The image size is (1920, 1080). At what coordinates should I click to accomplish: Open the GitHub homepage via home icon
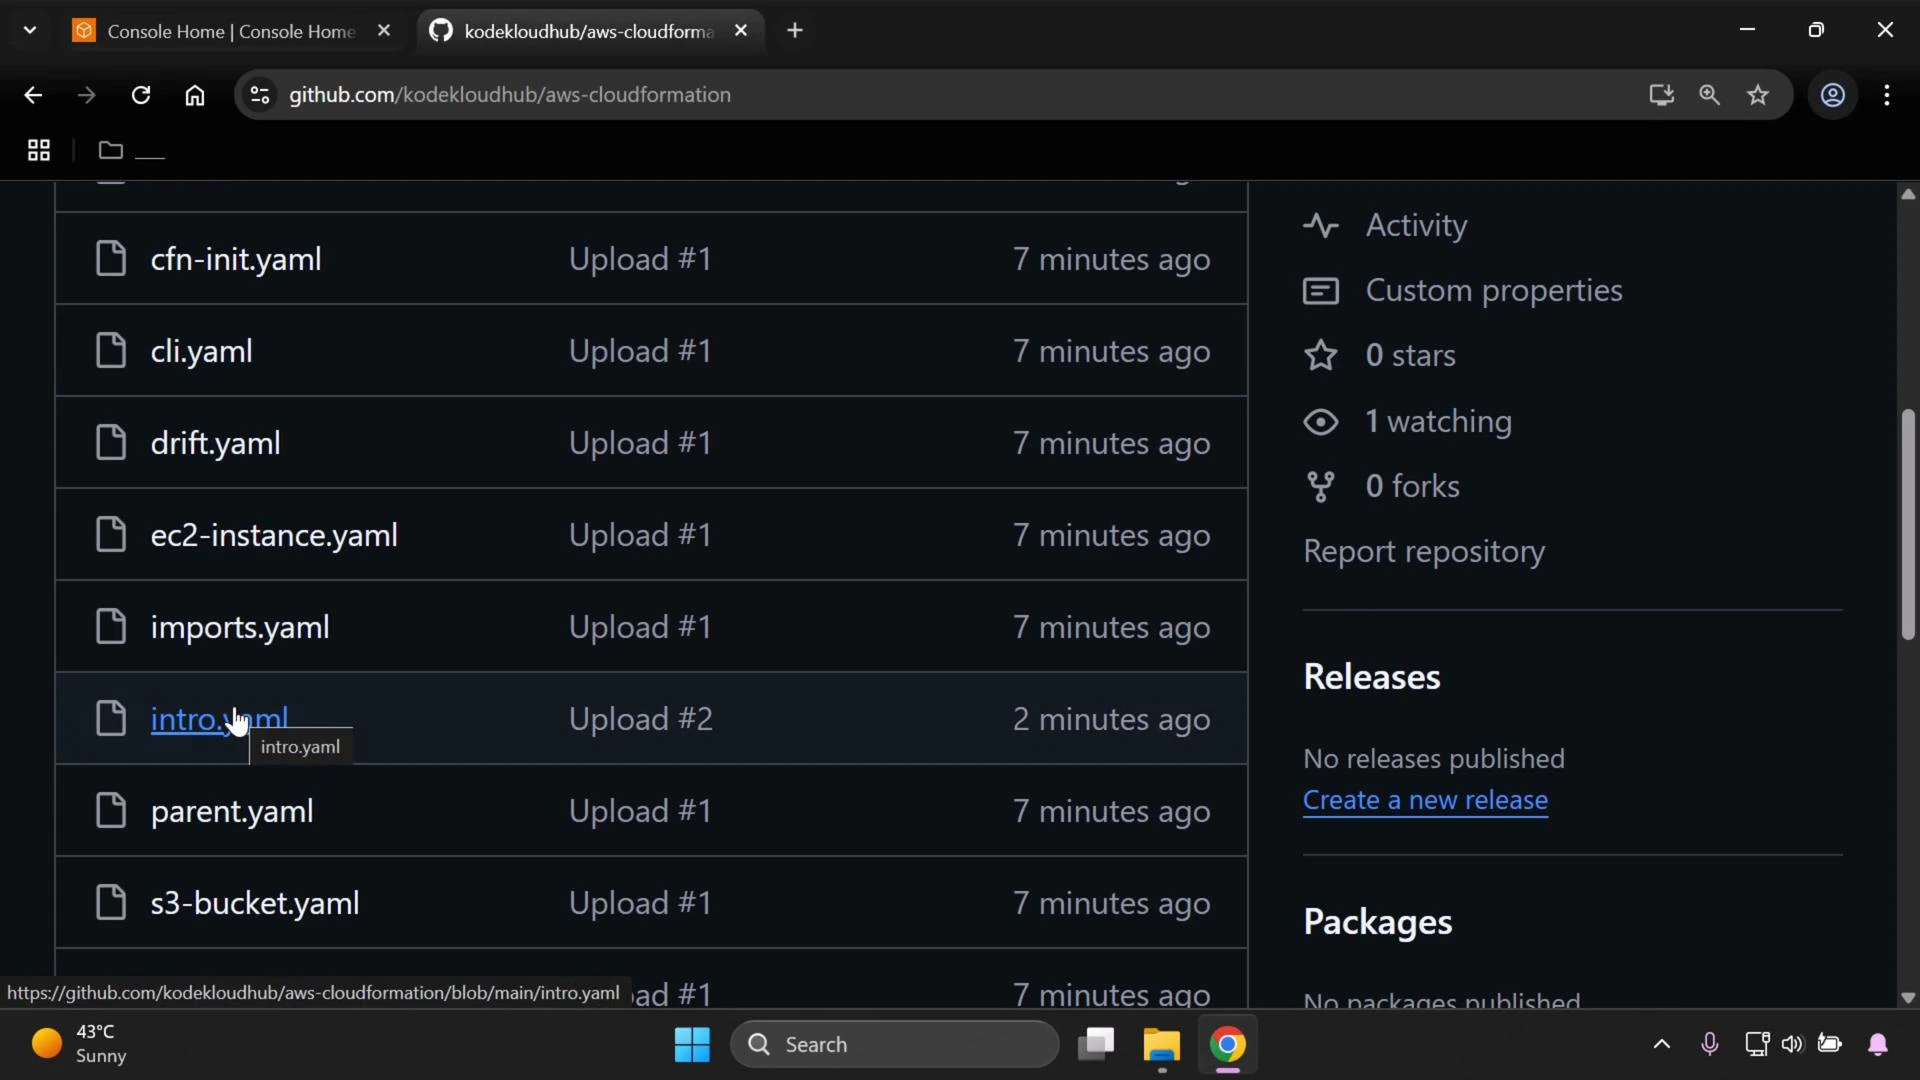point(194,95)
